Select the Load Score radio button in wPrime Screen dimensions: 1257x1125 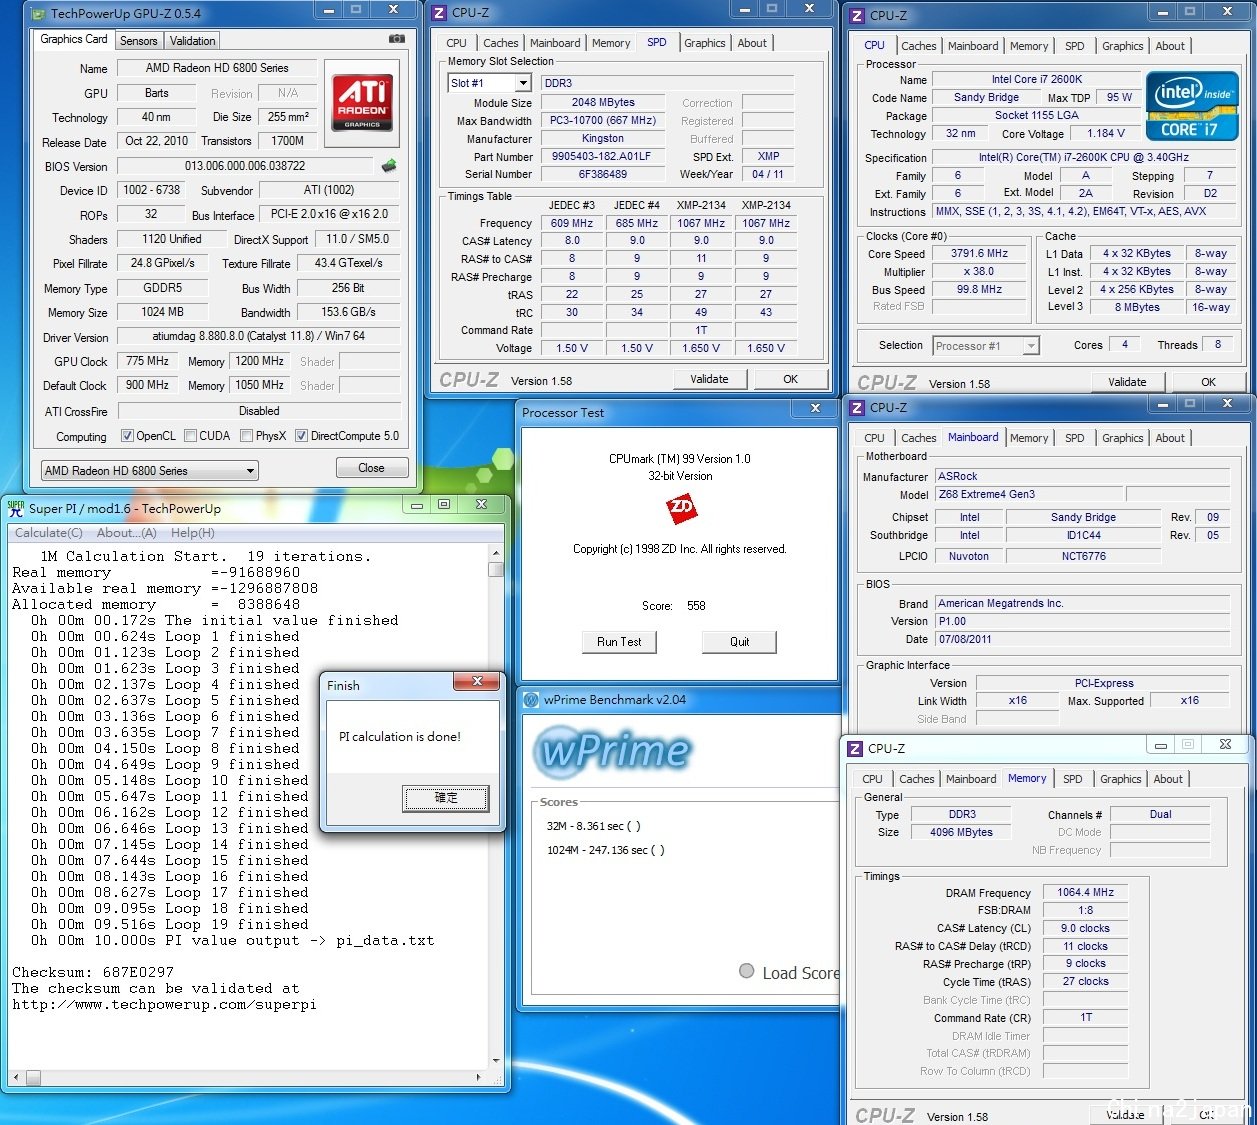tap(746, 971)
